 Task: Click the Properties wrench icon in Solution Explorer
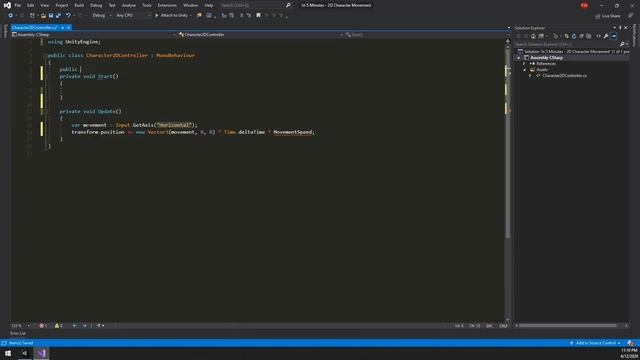click(x=606, y=36)
